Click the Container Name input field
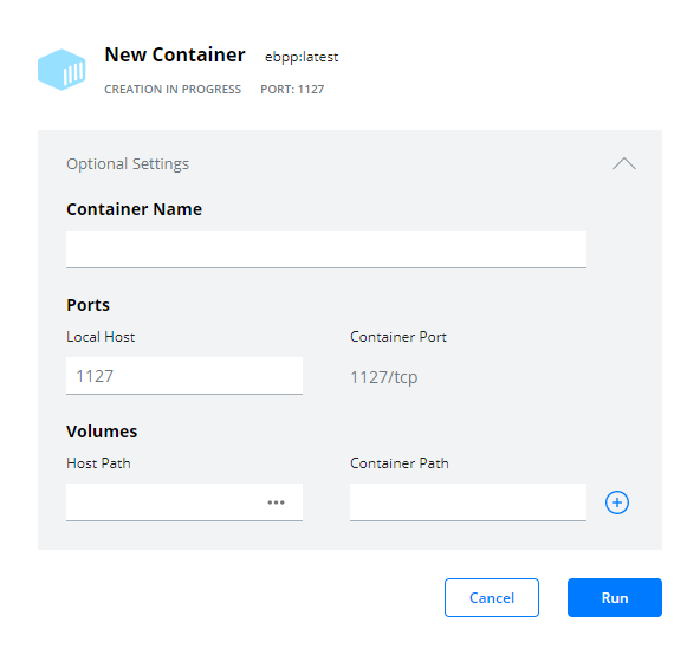Viewport: 700px width, 655px height. (325, 249)
